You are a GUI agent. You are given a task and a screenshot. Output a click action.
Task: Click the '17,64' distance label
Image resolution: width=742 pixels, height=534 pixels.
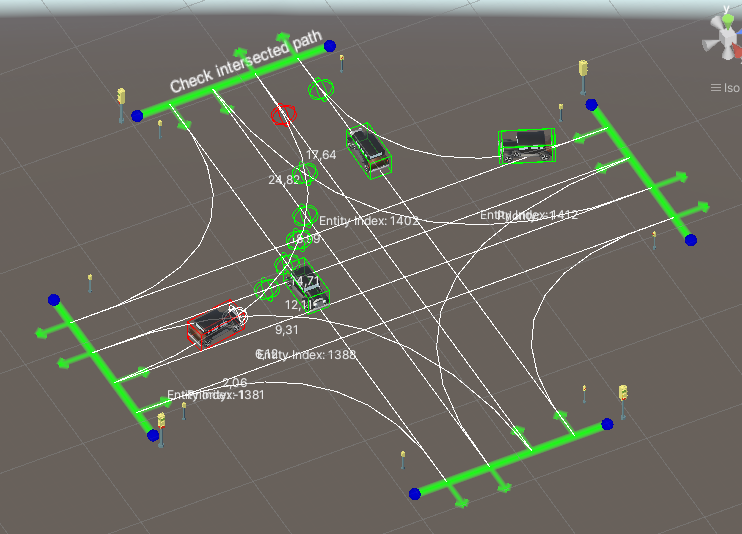[321, 155]
